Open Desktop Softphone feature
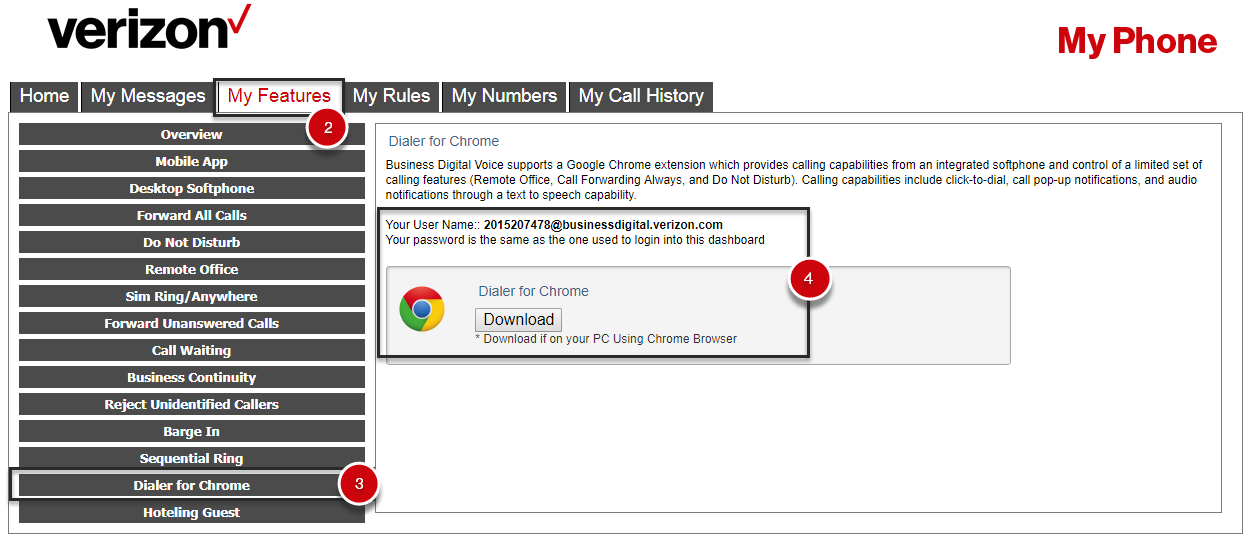The height and width of the screenshot is (542, 1251). coord(192,188)
